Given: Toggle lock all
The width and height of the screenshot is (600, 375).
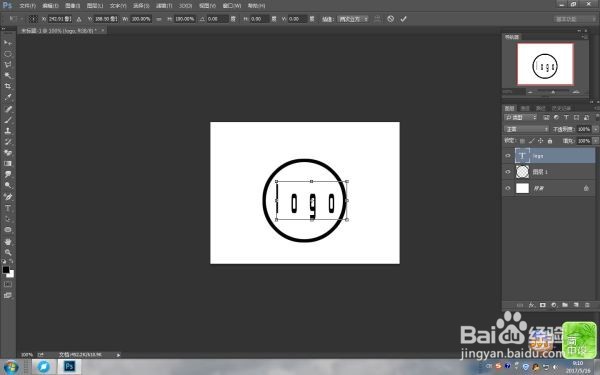Looking at the screenshot, I should pos(550,141).
